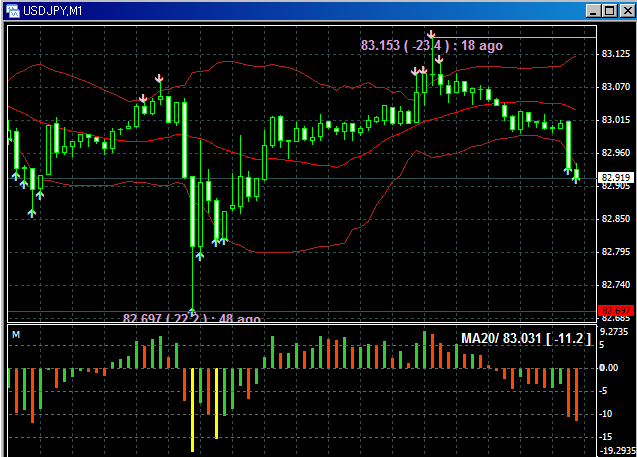This screenshot has width=637, height=457.
Task: Click the 0.00 level on the indicator scale
Action: 609,367
